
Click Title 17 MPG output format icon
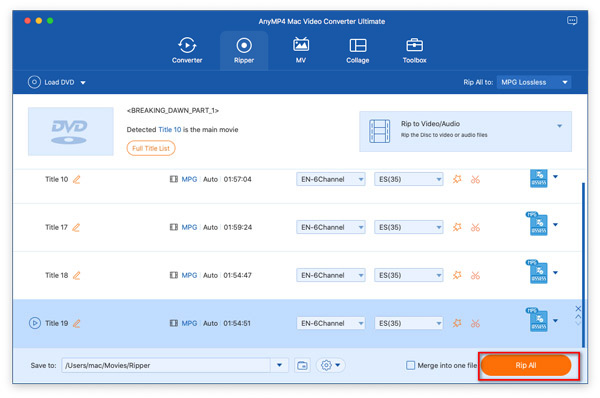(x=537, y=223)
